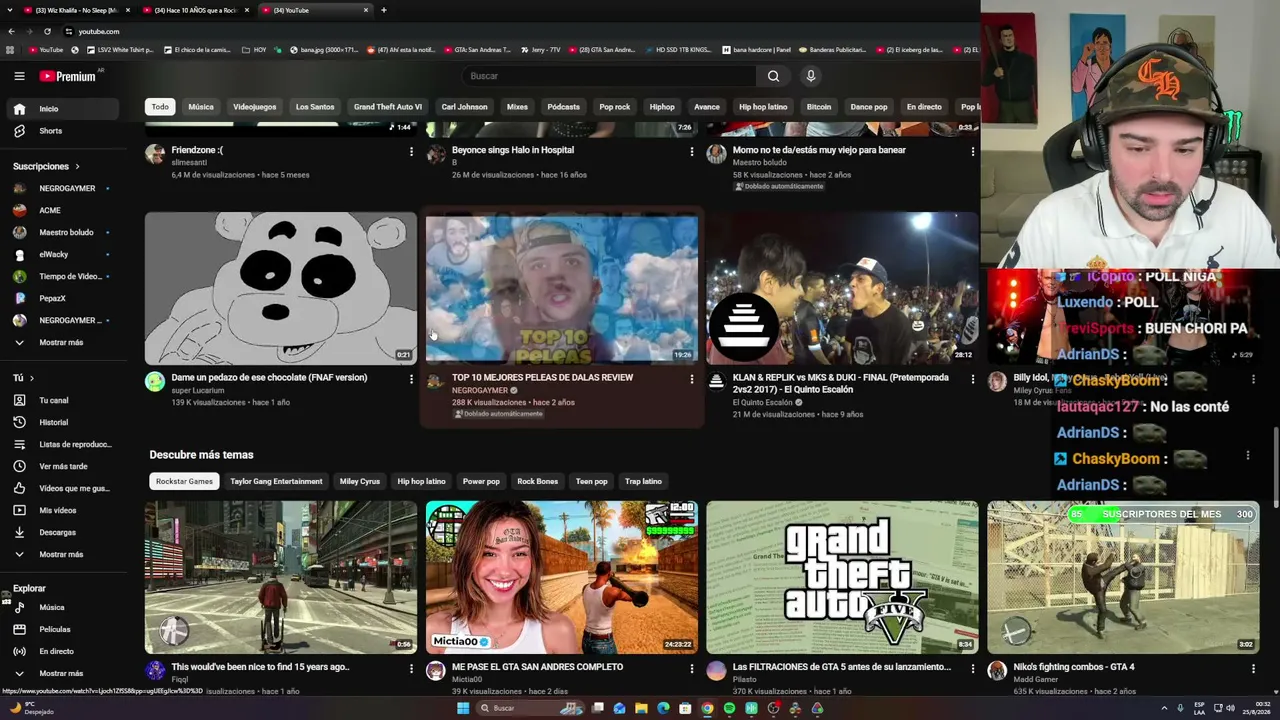This screenshot has width=1280, height=720.
Task: Choose the Miley Cyrus topic chip
Action: point(360,481)
